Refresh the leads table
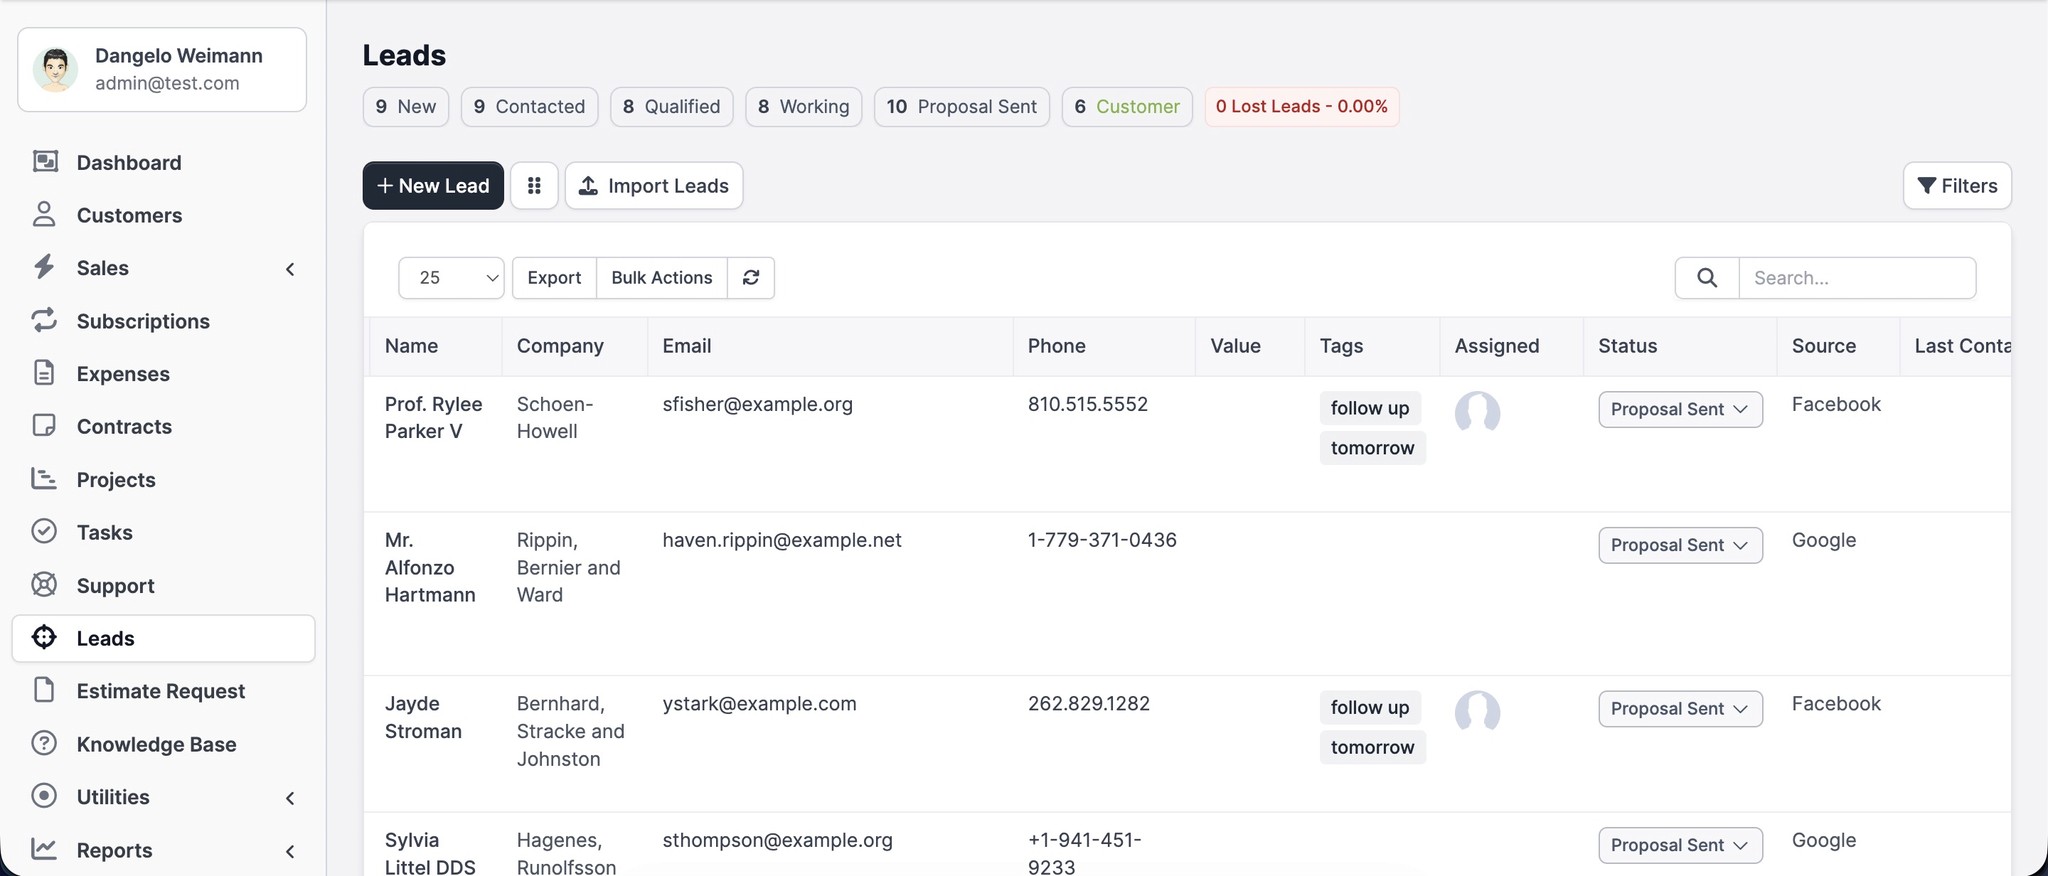 751,278
